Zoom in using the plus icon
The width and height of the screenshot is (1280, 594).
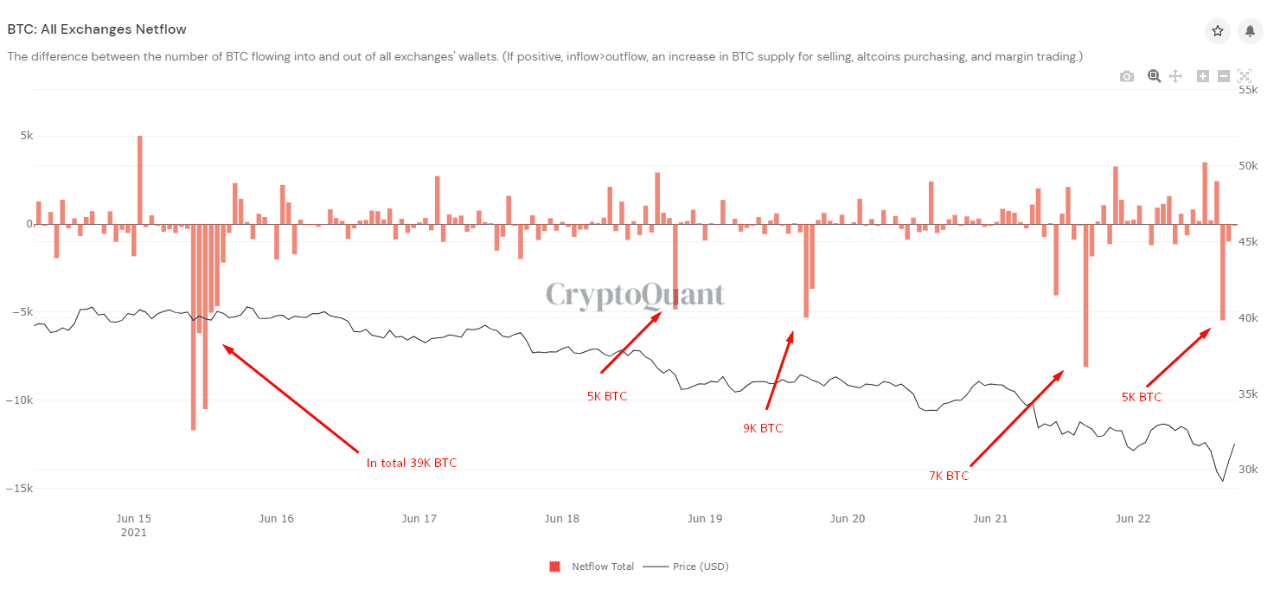pos(1202,75)
